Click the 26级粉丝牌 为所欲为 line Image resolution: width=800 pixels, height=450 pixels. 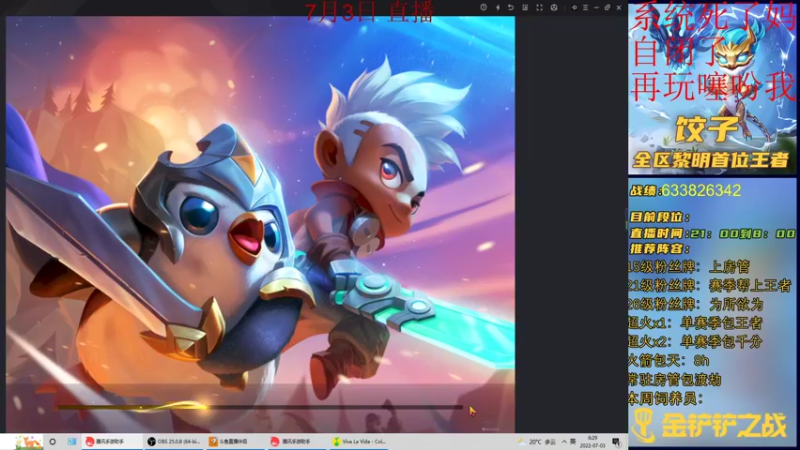(696, 304)
